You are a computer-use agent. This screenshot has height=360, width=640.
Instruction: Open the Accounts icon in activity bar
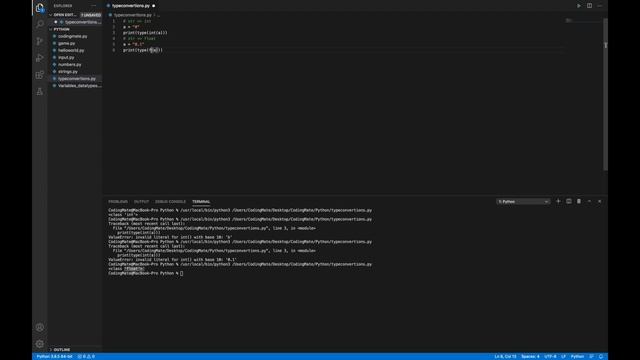pyautogui.click(x=40, y=327)
